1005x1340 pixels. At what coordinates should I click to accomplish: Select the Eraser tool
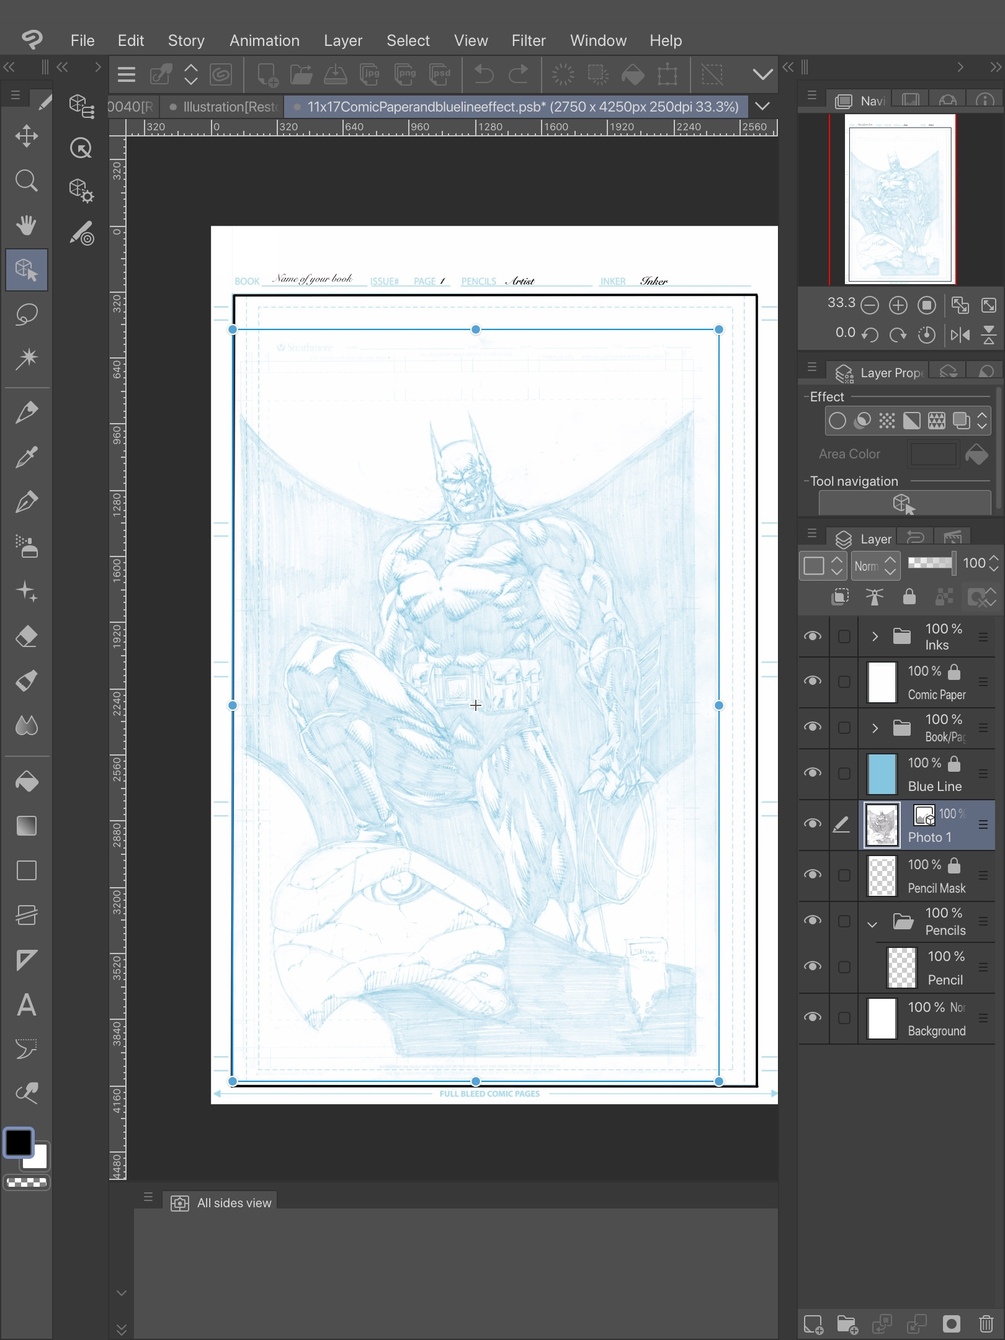(27, 636)
